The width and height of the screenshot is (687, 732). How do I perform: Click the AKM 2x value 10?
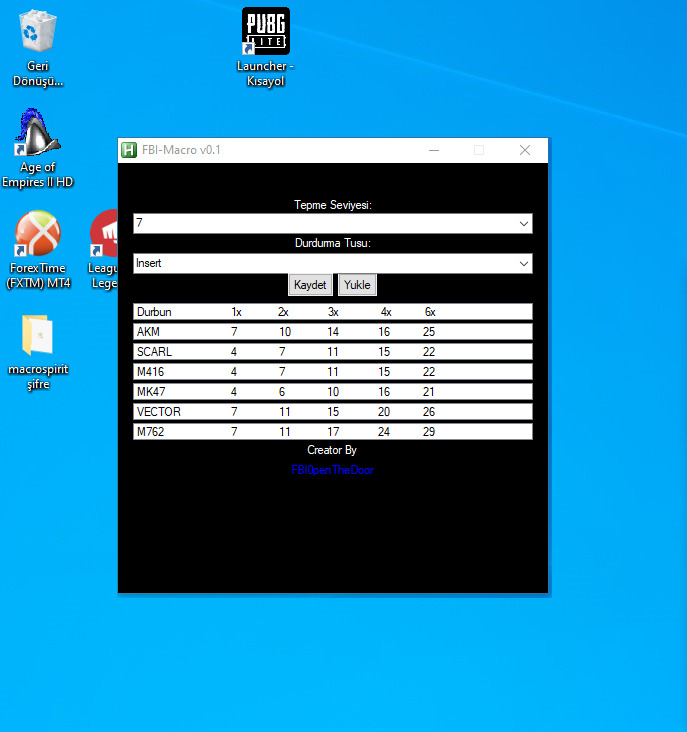point(285,332)
